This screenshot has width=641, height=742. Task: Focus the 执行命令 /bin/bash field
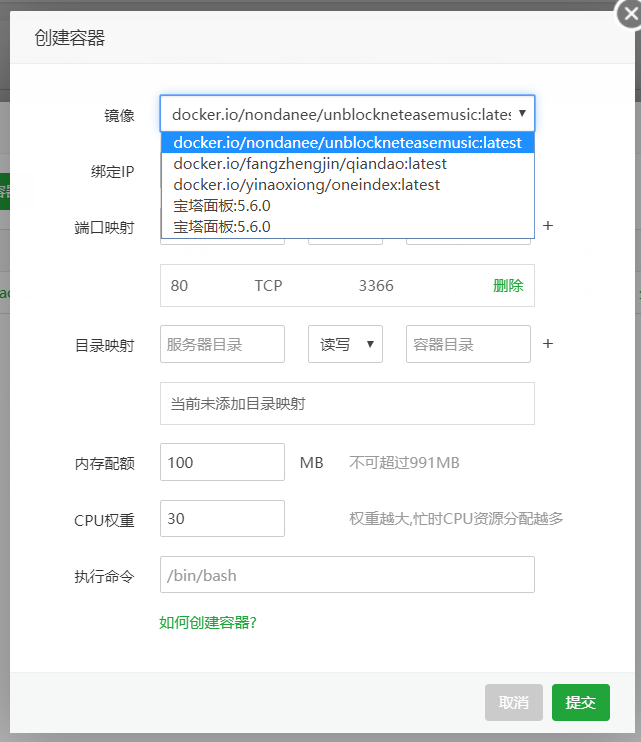point(347,574)
